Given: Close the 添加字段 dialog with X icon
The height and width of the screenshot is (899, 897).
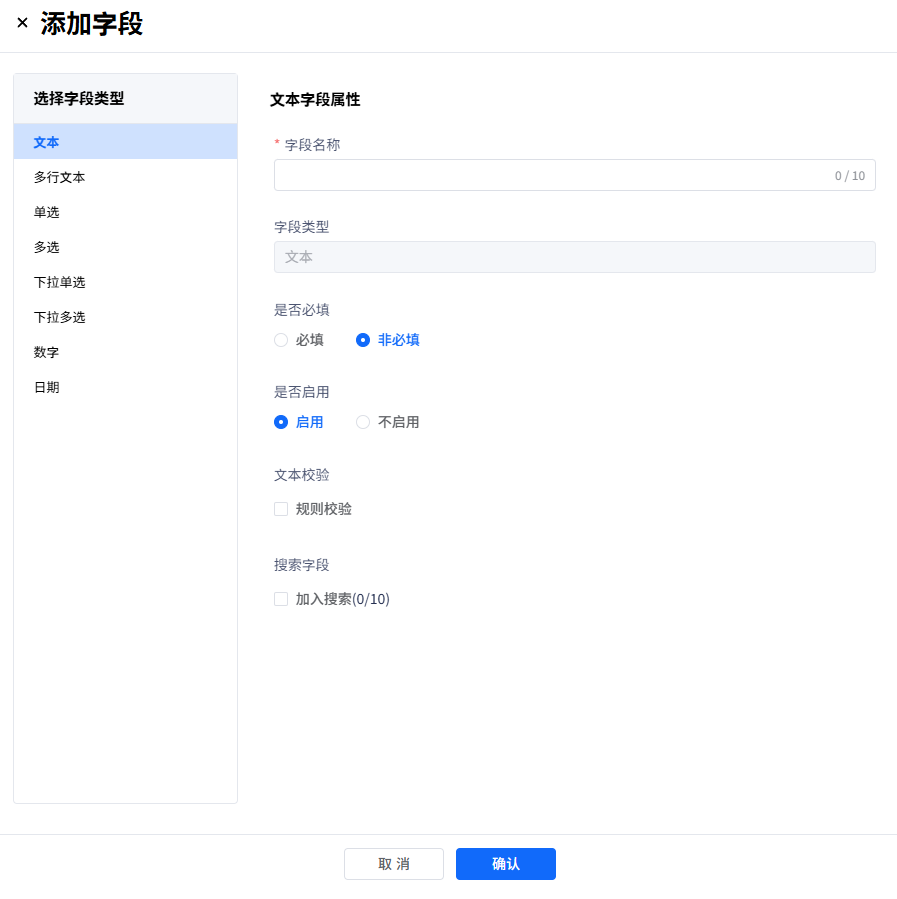Looking at the screenshot, I should pos(22,23).
